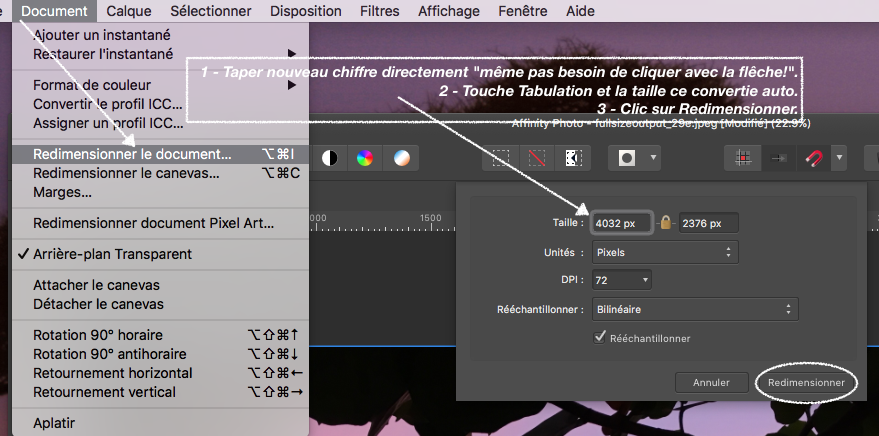
Task: Open the Affichage menu
Action: [x=449, y=11]
